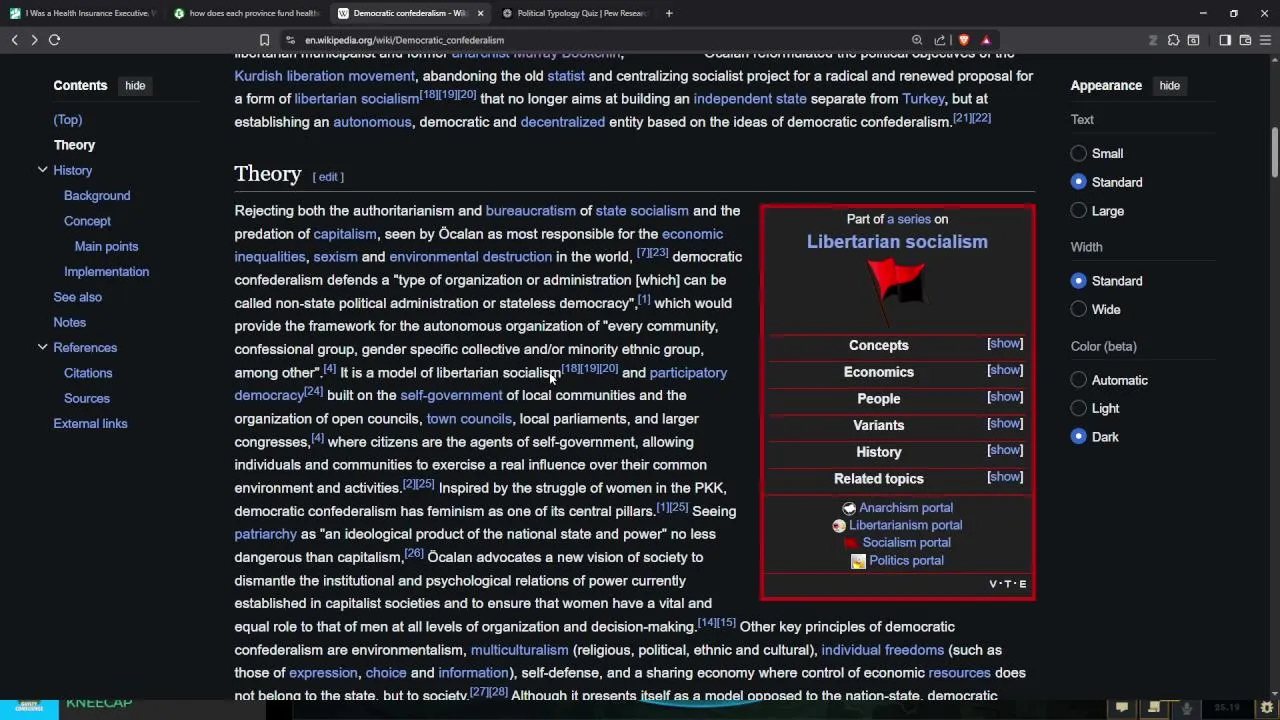Open Brave Rewards triangle icon

click(986, 40)
